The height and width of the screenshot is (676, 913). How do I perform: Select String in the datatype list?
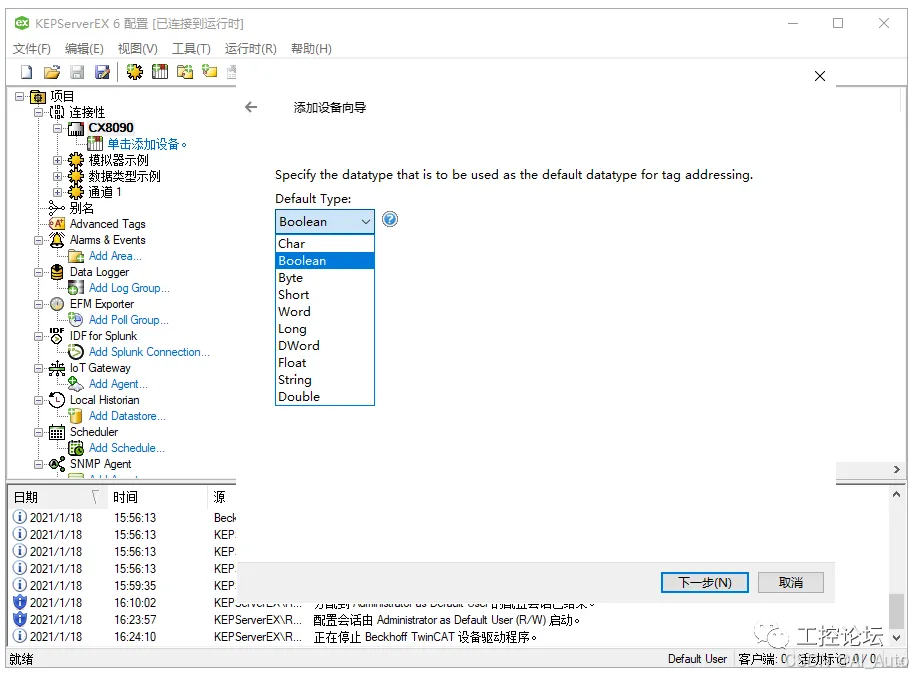325,380
